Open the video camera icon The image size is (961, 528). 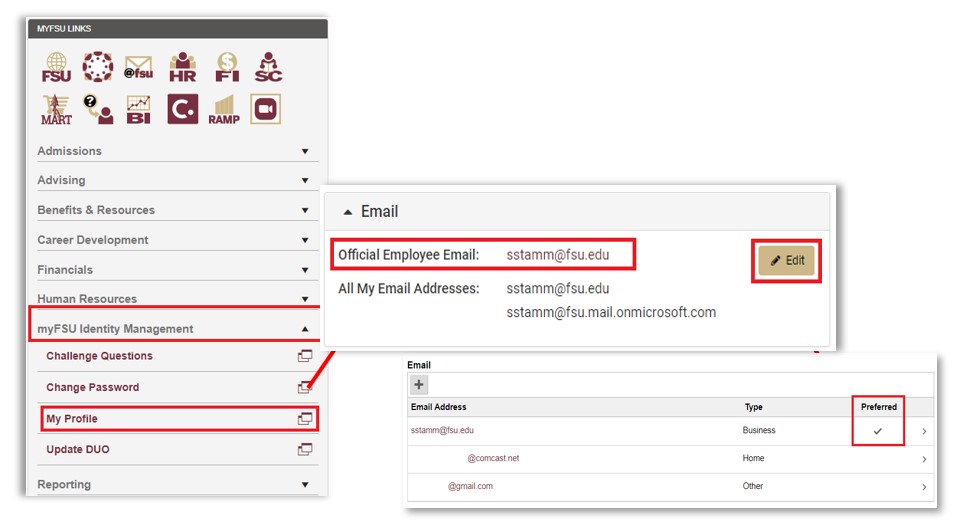coord(265,109)
